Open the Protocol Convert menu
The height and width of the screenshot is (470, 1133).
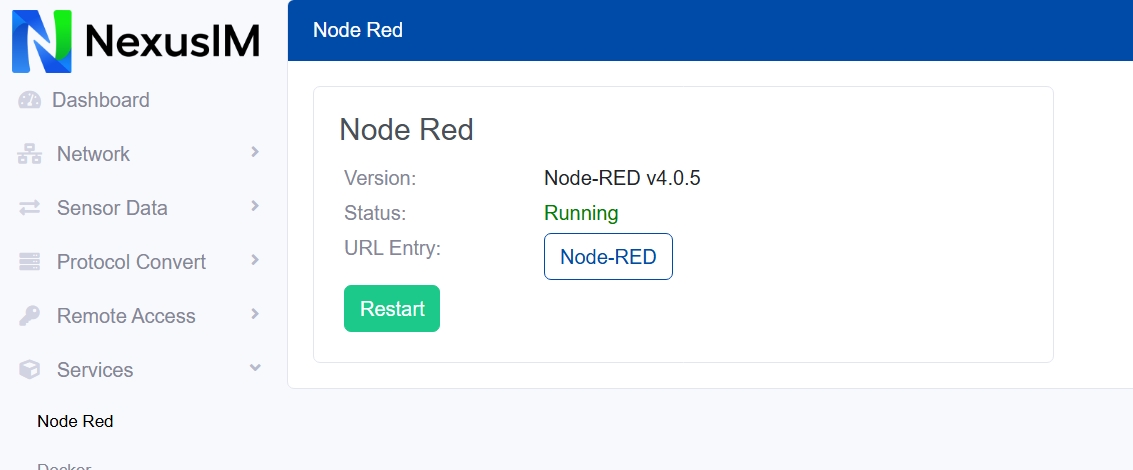pyautogui.click(x=132, y=262)
